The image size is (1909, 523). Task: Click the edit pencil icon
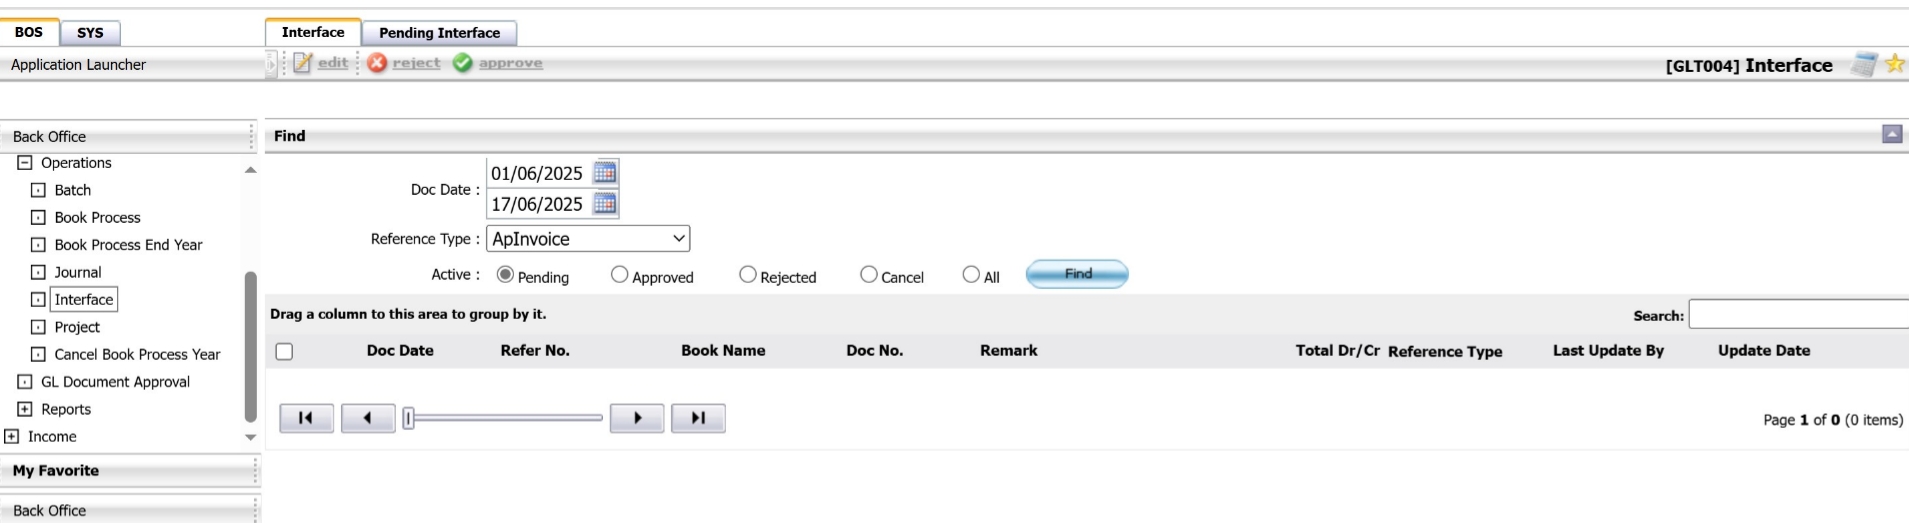point(302,63)
